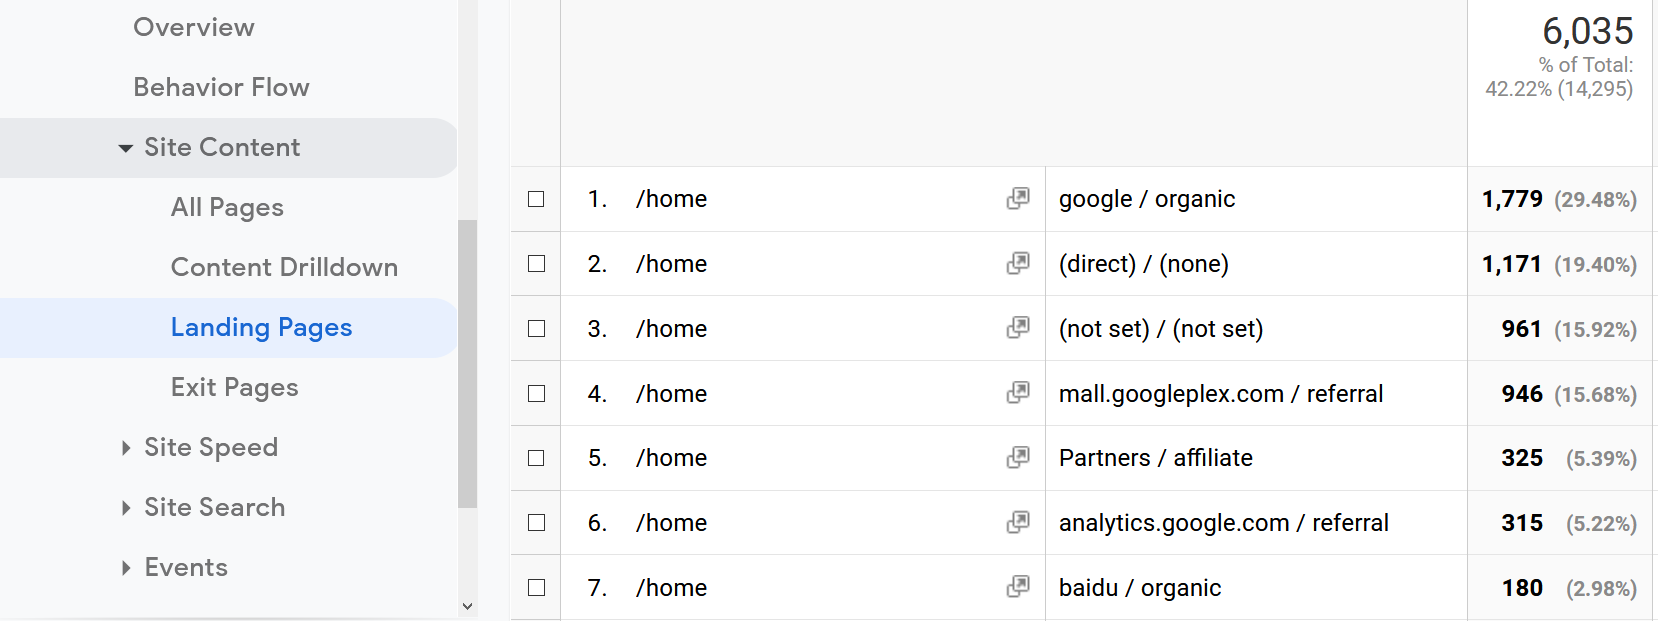1658x621 pixels.
Task: Select checkbox for row 4 mall.googleplex.com
Action: [536, 394]
